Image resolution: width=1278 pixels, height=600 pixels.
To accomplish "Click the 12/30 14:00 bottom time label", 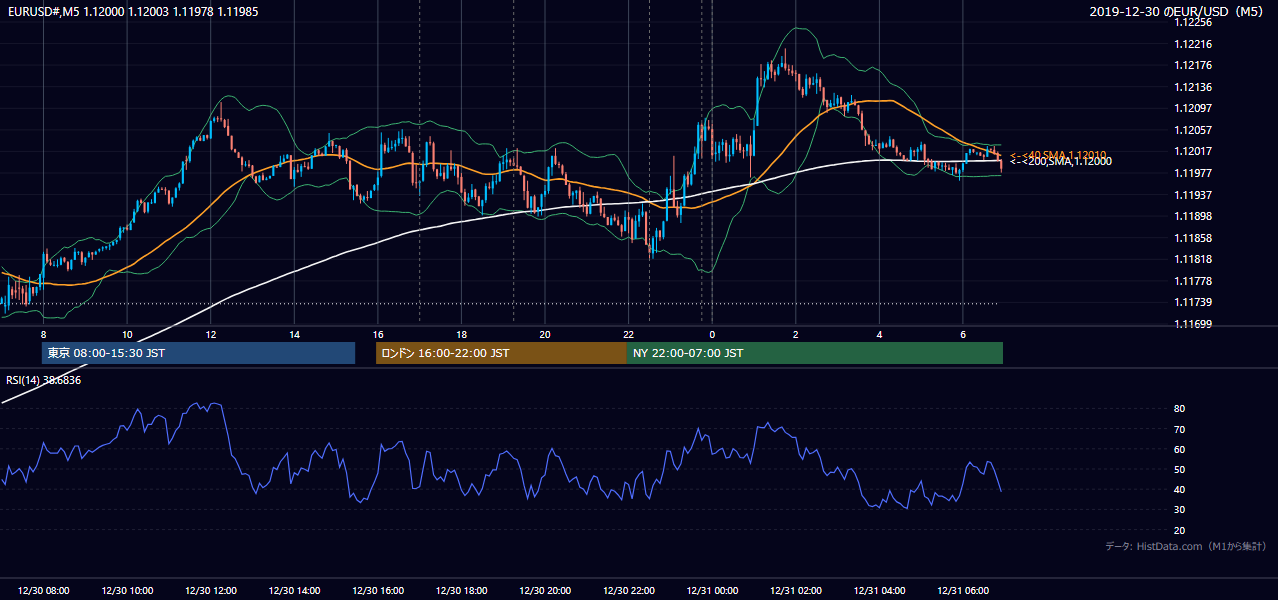I will tap(294, 591).
